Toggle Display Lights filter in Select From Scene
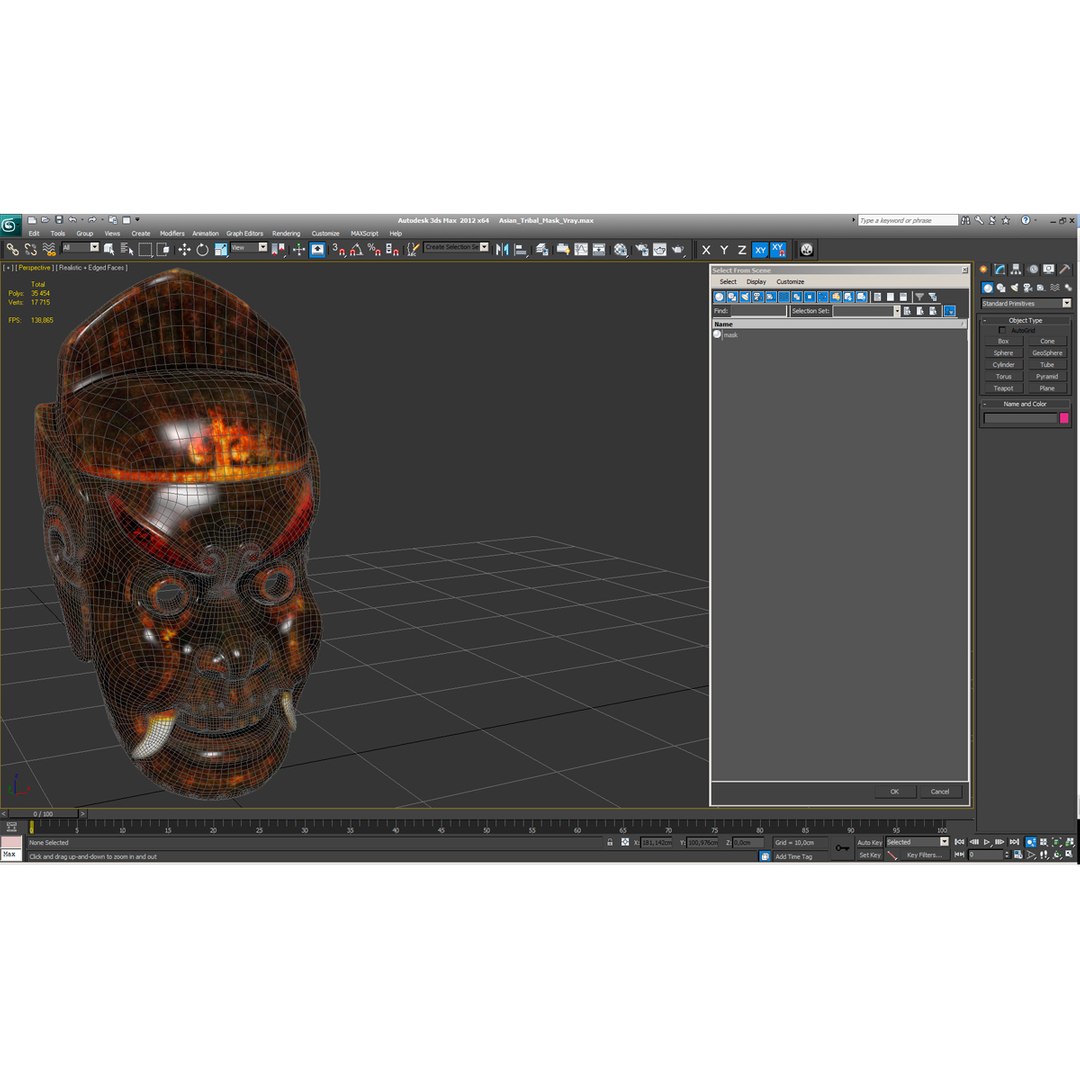This screenshot has height=1080, width=1080. tap(745, 297)
